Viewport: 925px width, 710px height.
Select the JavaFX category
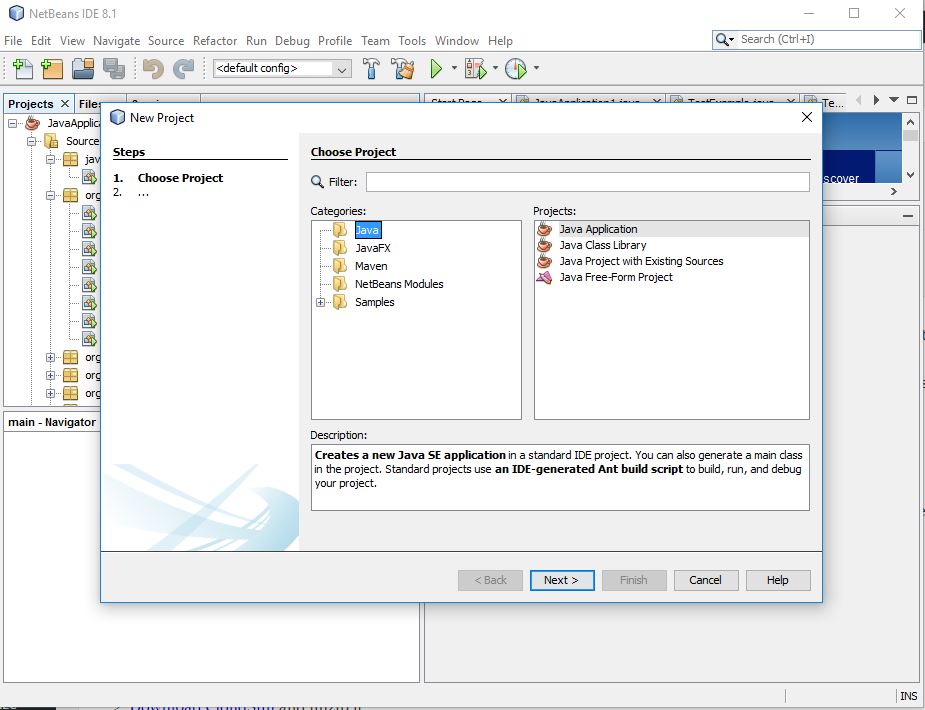(x=373, y=248)
